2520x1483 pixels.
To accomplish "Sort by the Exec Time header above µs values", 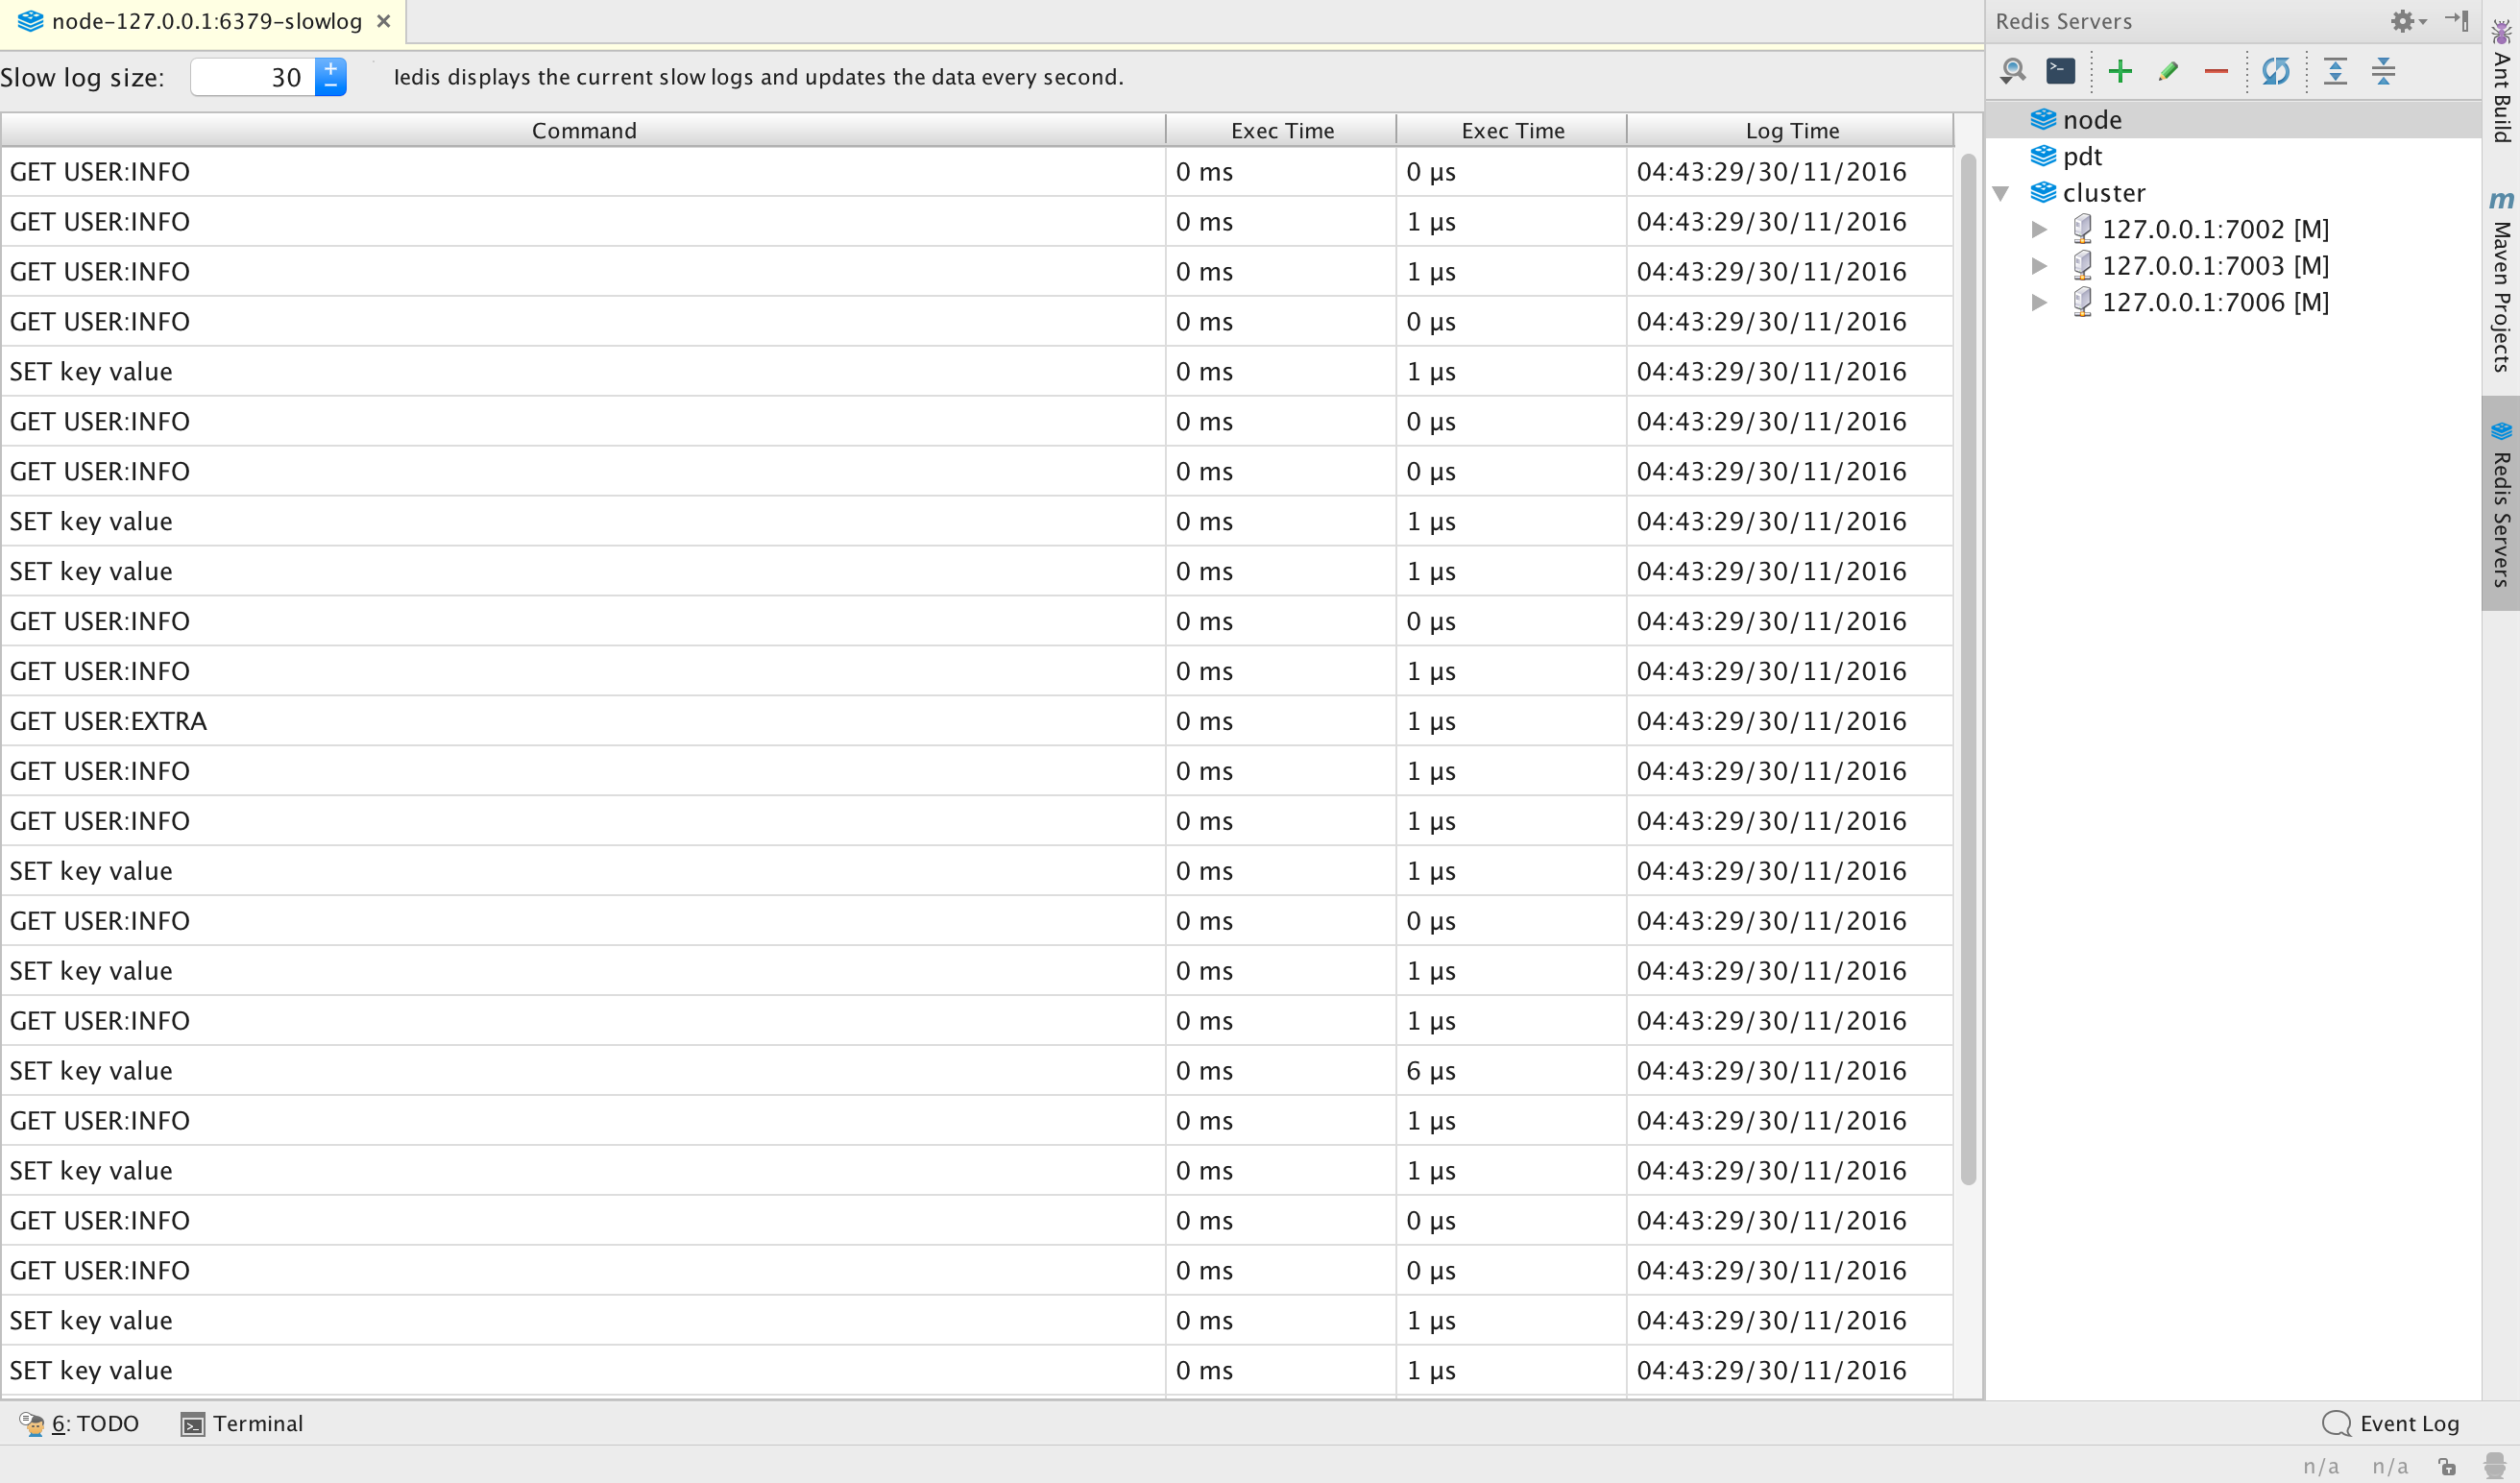I will [x=1512, y=130].
